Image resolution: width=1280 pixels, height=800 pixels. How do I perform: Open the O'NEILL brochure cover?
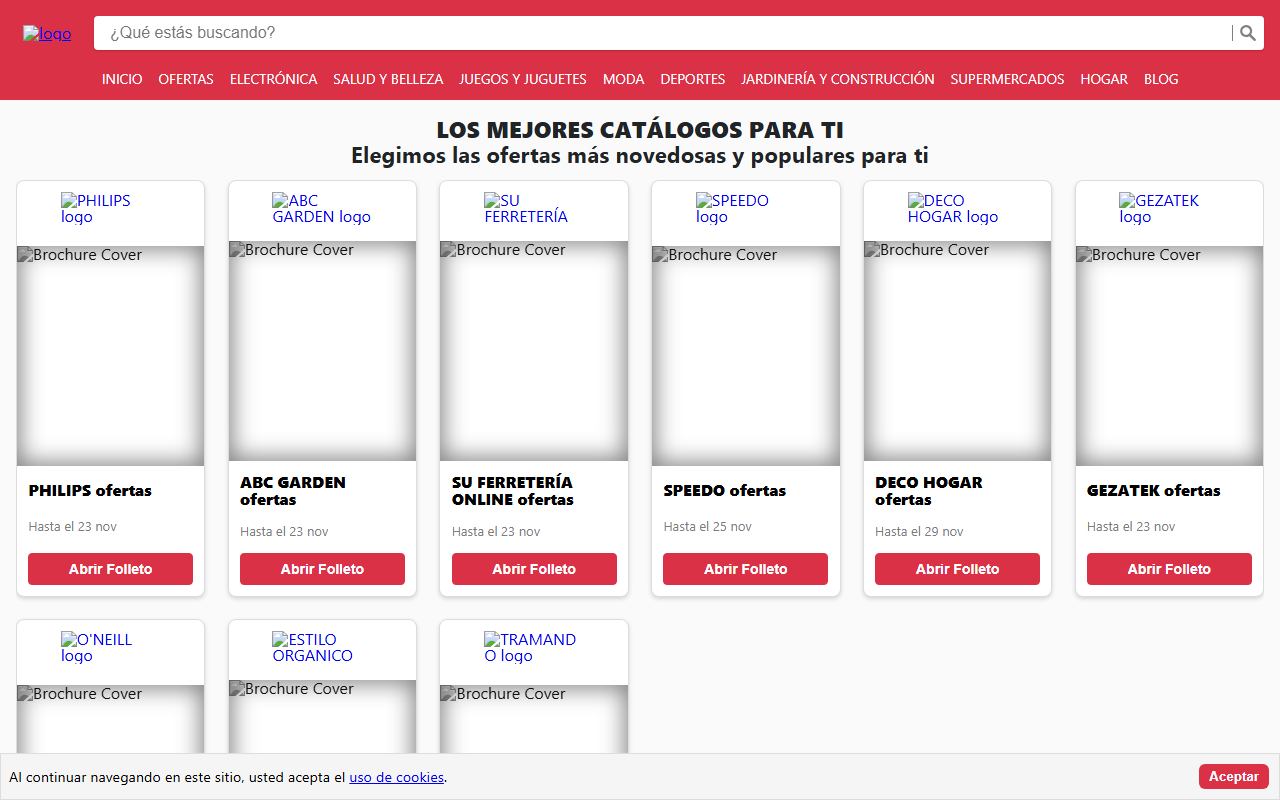110,720
